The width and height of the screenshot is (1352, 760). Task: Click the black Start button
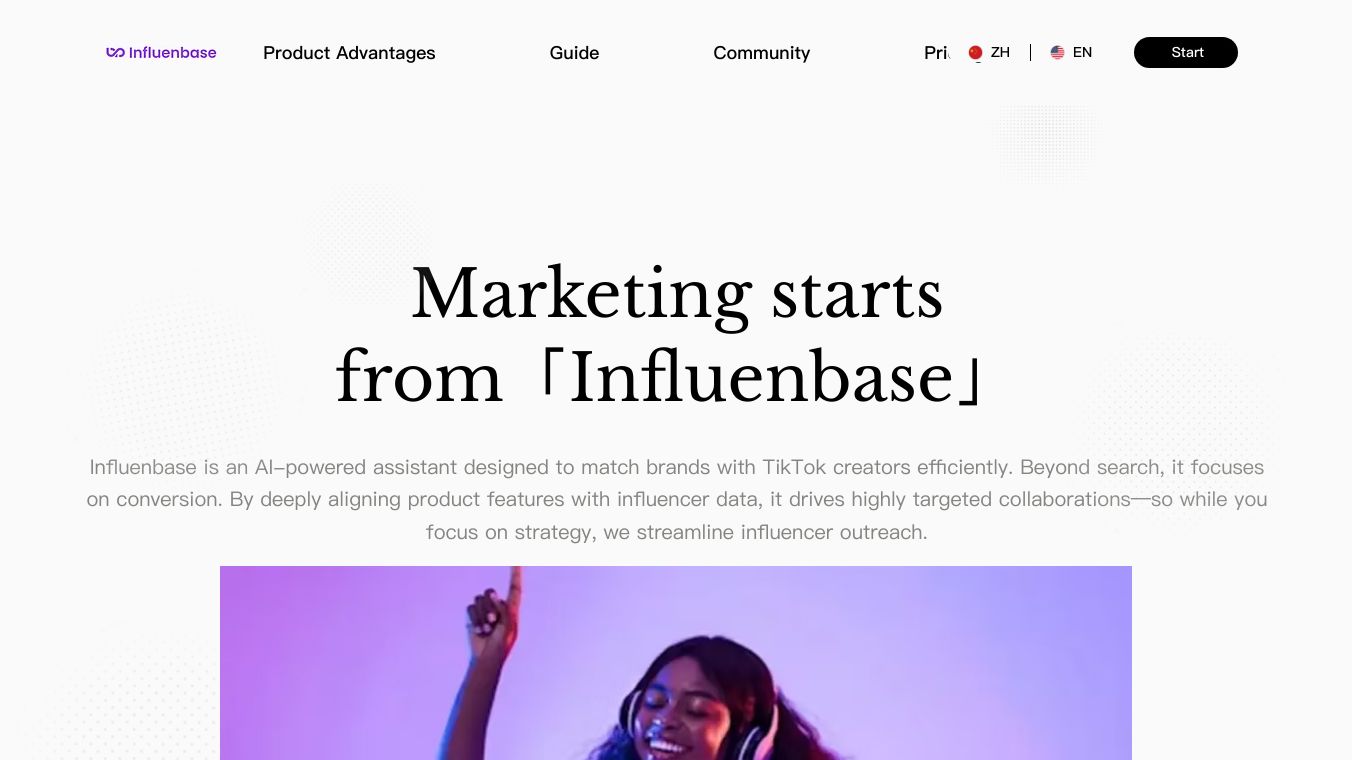click(1186, 53)
